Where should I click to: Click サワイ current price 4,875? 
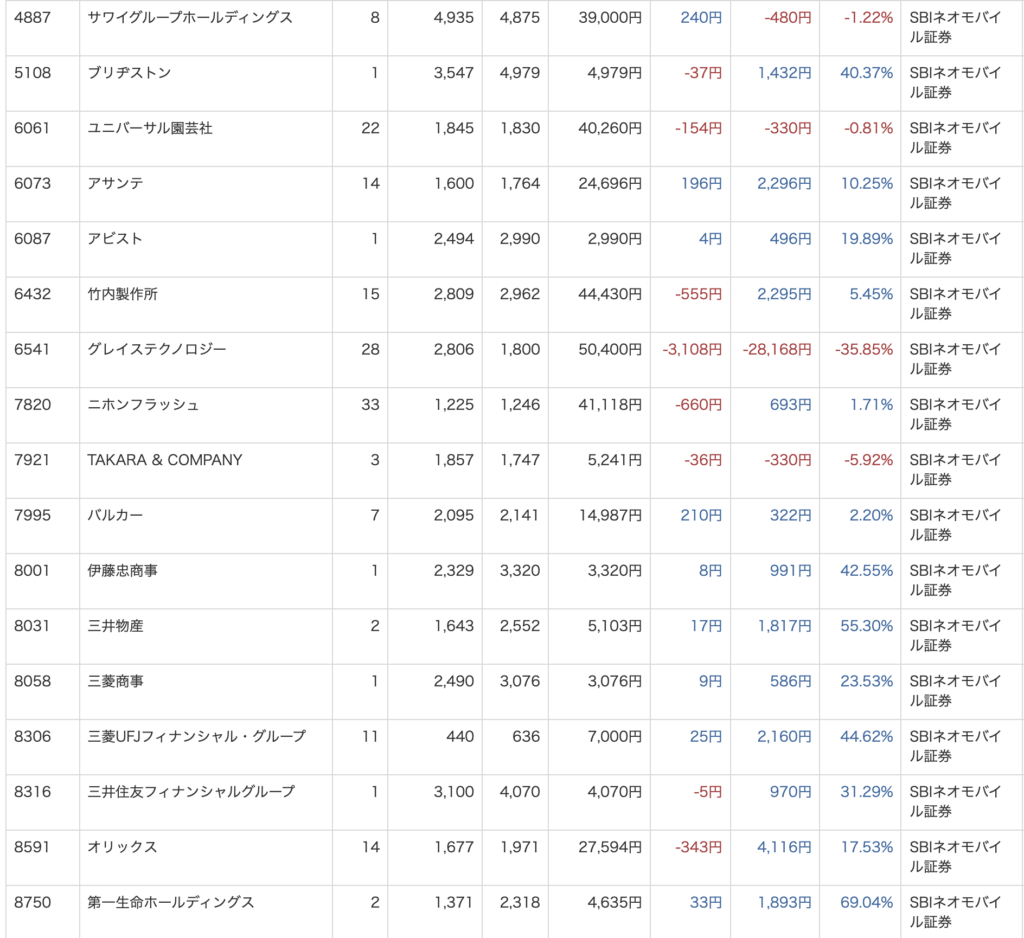click(520, 18)
